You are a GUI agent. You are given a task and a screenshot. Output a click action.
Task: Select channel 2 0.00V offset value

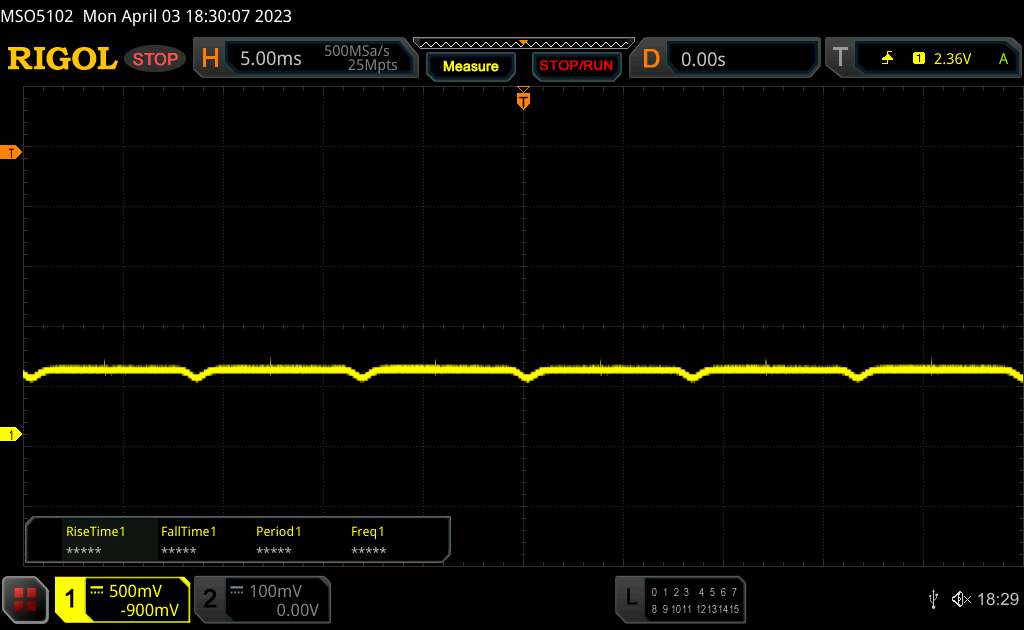click(297, 610)
